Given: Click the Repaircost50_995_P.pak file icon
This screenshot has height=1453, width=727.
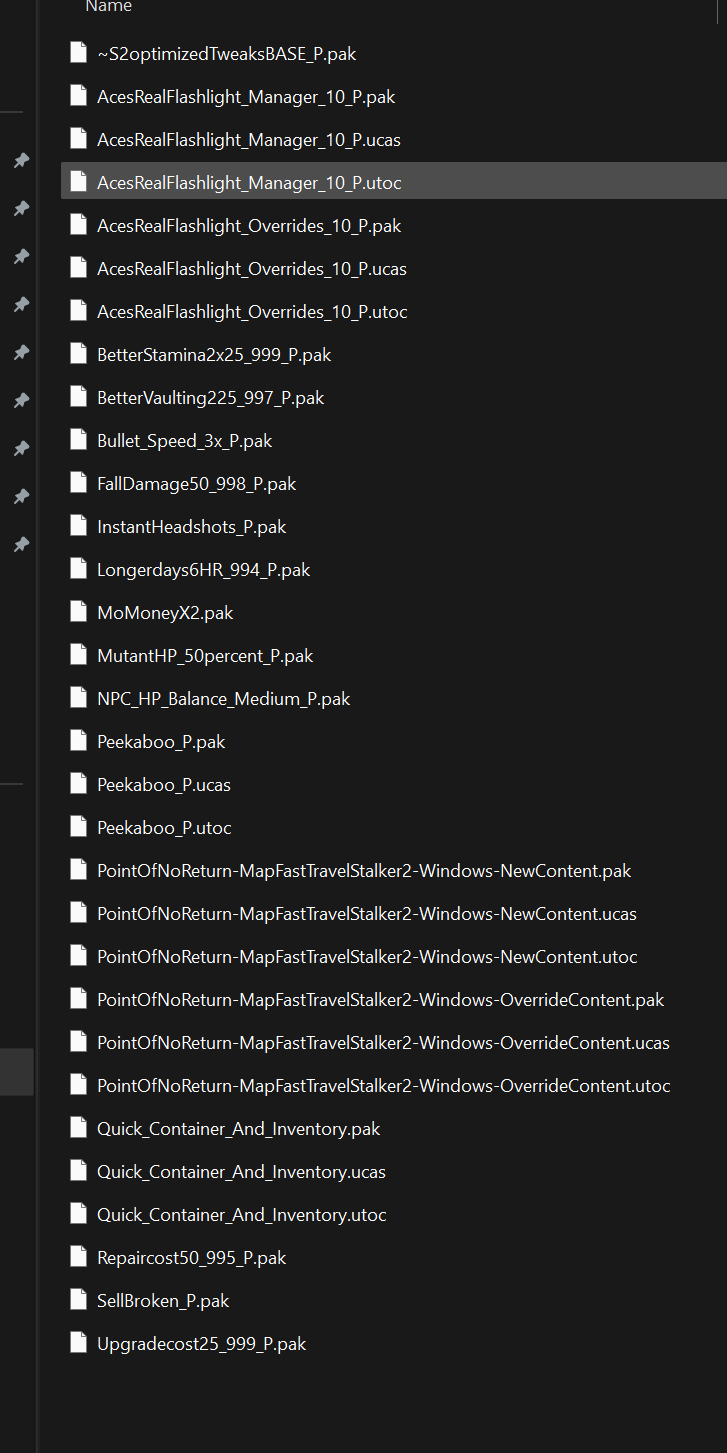Looking at the screenshot, I should click(79, 1257).
